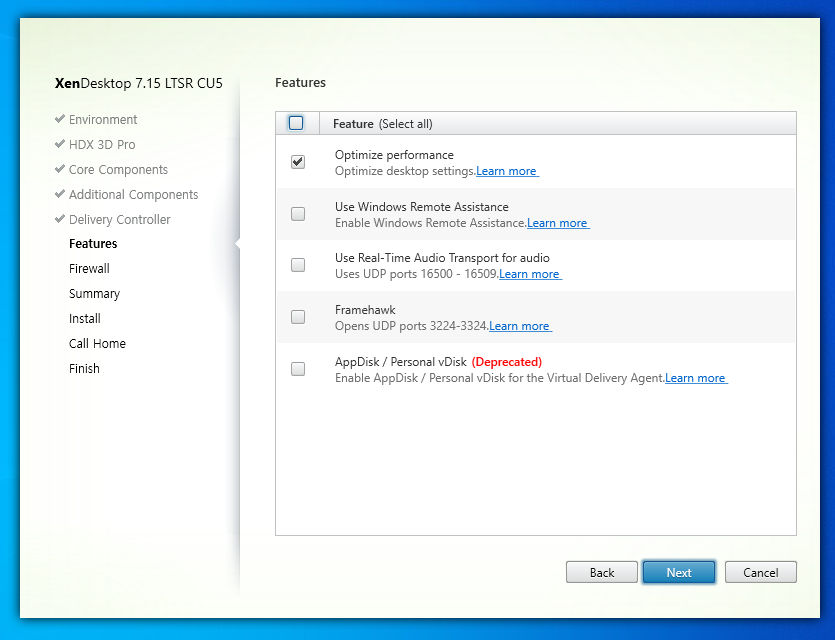
Task: Check the AppDisk / Personal vDisk checkbox
Action: tap(298, 368)
